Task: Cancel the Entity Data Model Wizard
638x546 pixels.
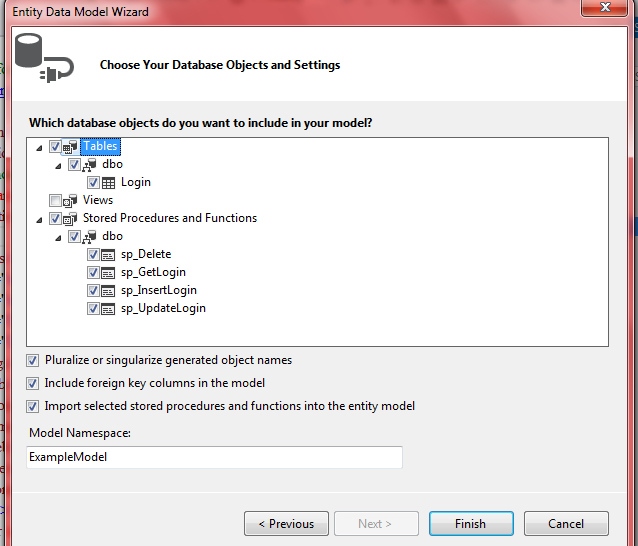Action: click(566, 524)
